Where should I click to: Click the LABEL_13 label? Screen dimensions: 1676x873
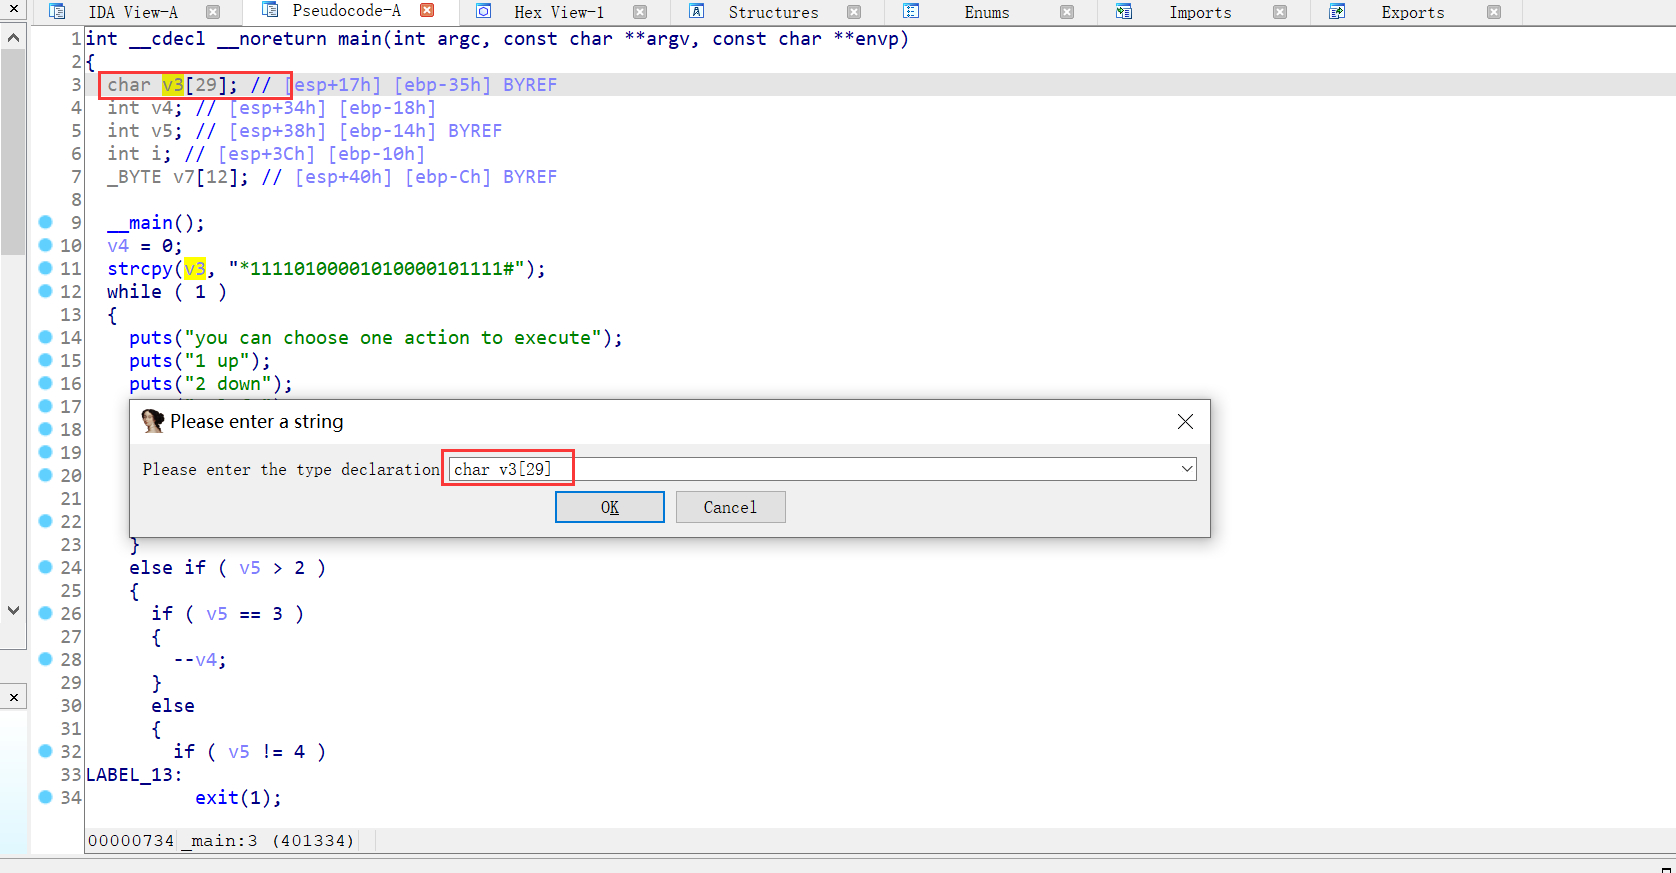point(134,775)
